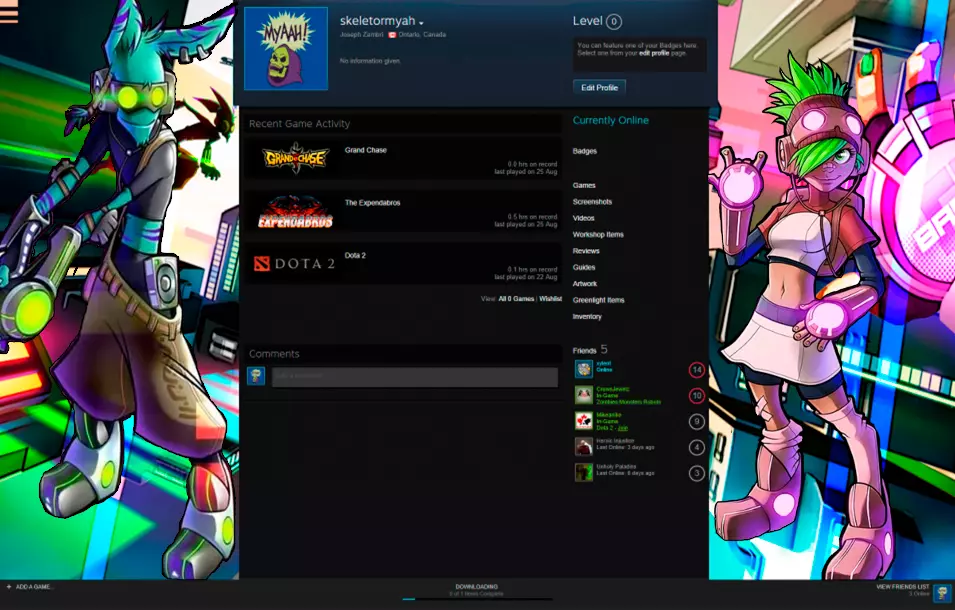Open the hamburger menu icon
Screen dimensions: 955x610
point(9,11)
